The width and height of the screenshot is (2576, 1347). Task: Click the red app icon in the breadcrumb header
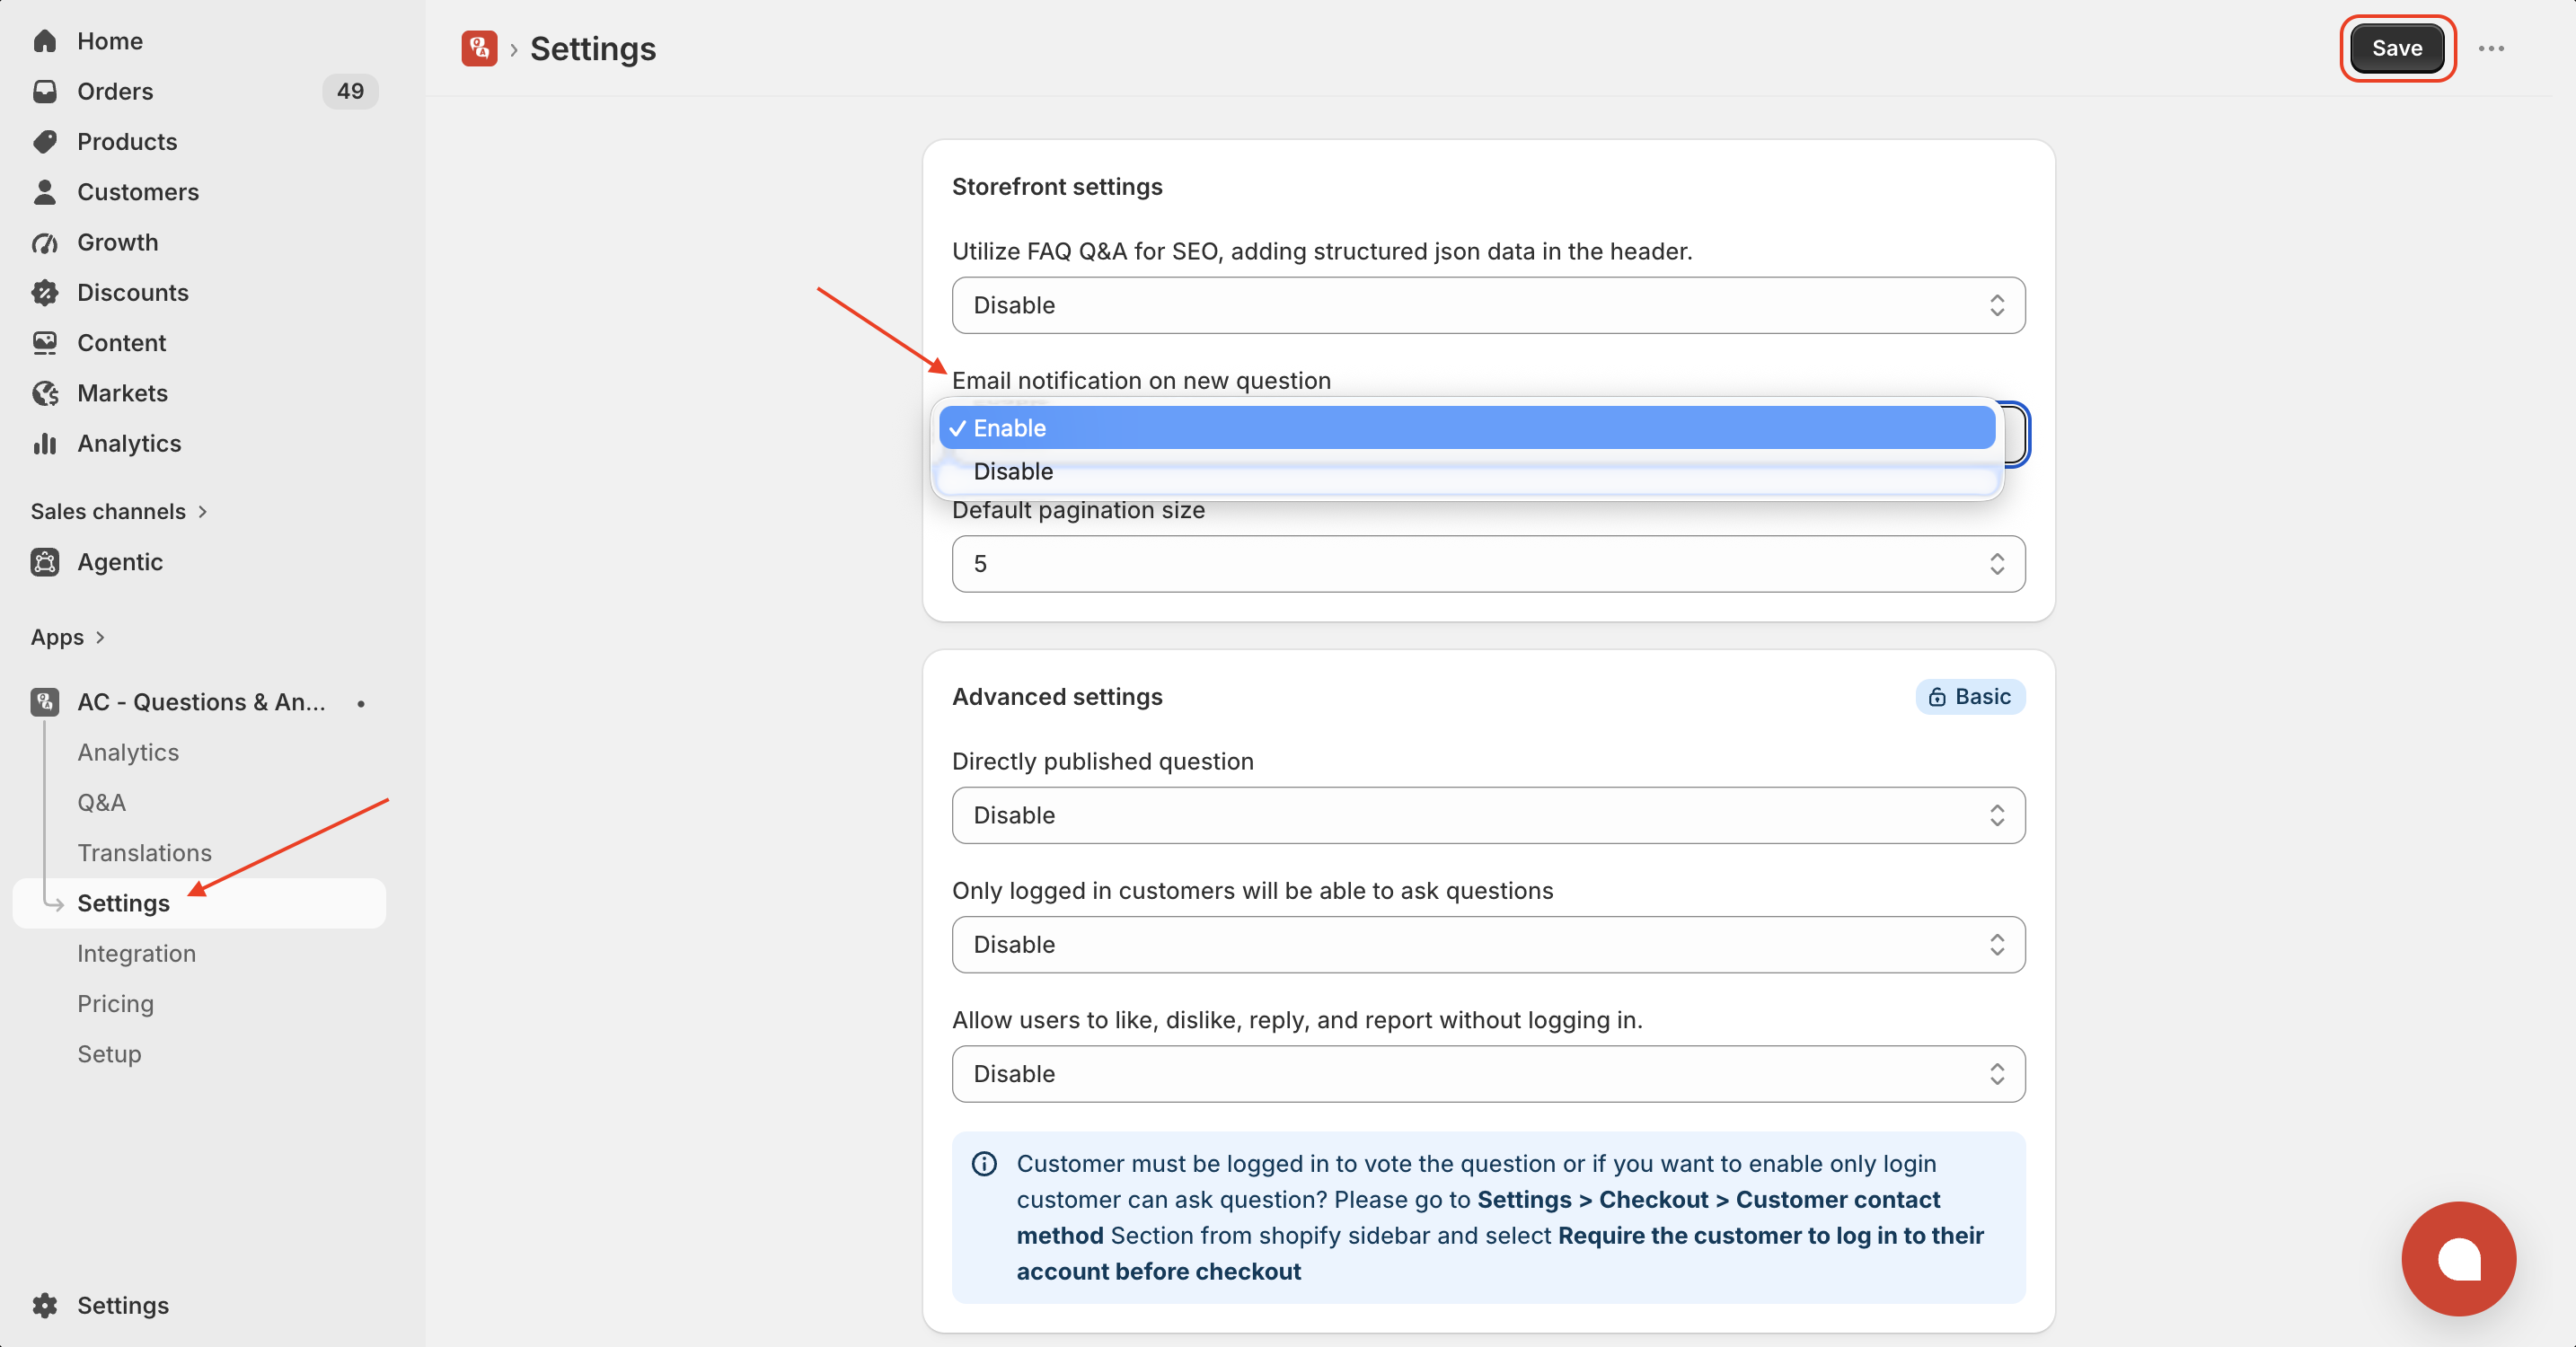479,48
